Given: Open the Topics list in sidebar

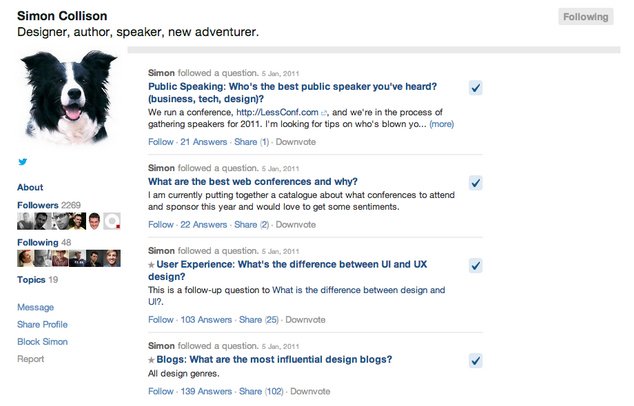Looking at the screenshot, I should point(31,280).
